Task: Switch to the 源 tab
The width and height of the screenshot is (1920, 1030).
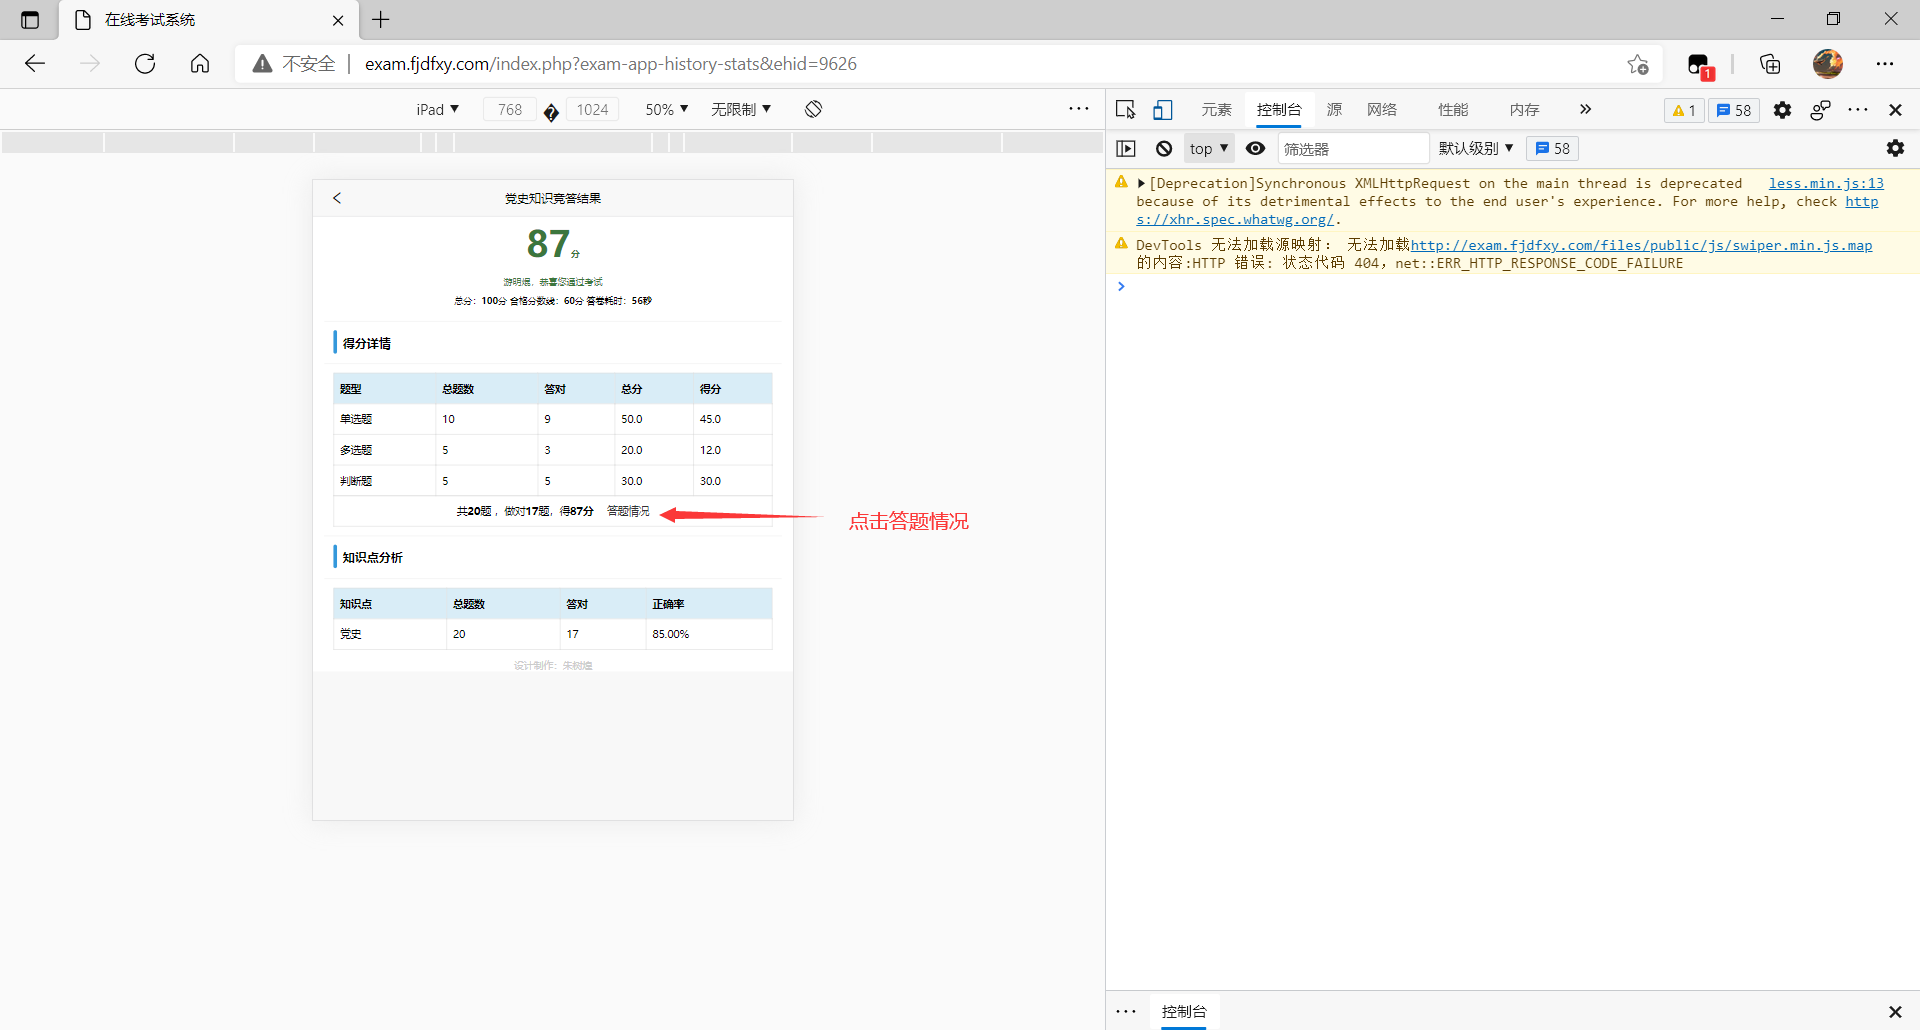Action: (1334, 110)
